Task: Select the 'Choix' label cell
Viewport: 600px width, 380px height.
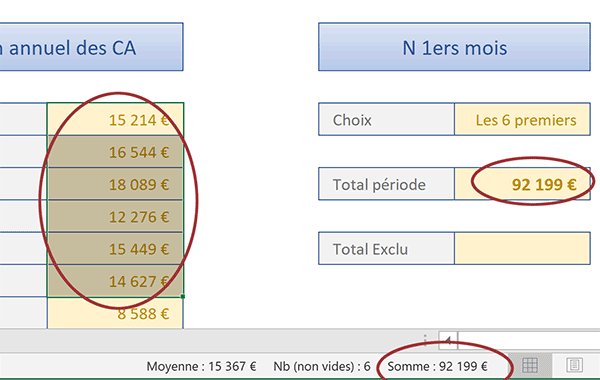Action: click(387, 119)
